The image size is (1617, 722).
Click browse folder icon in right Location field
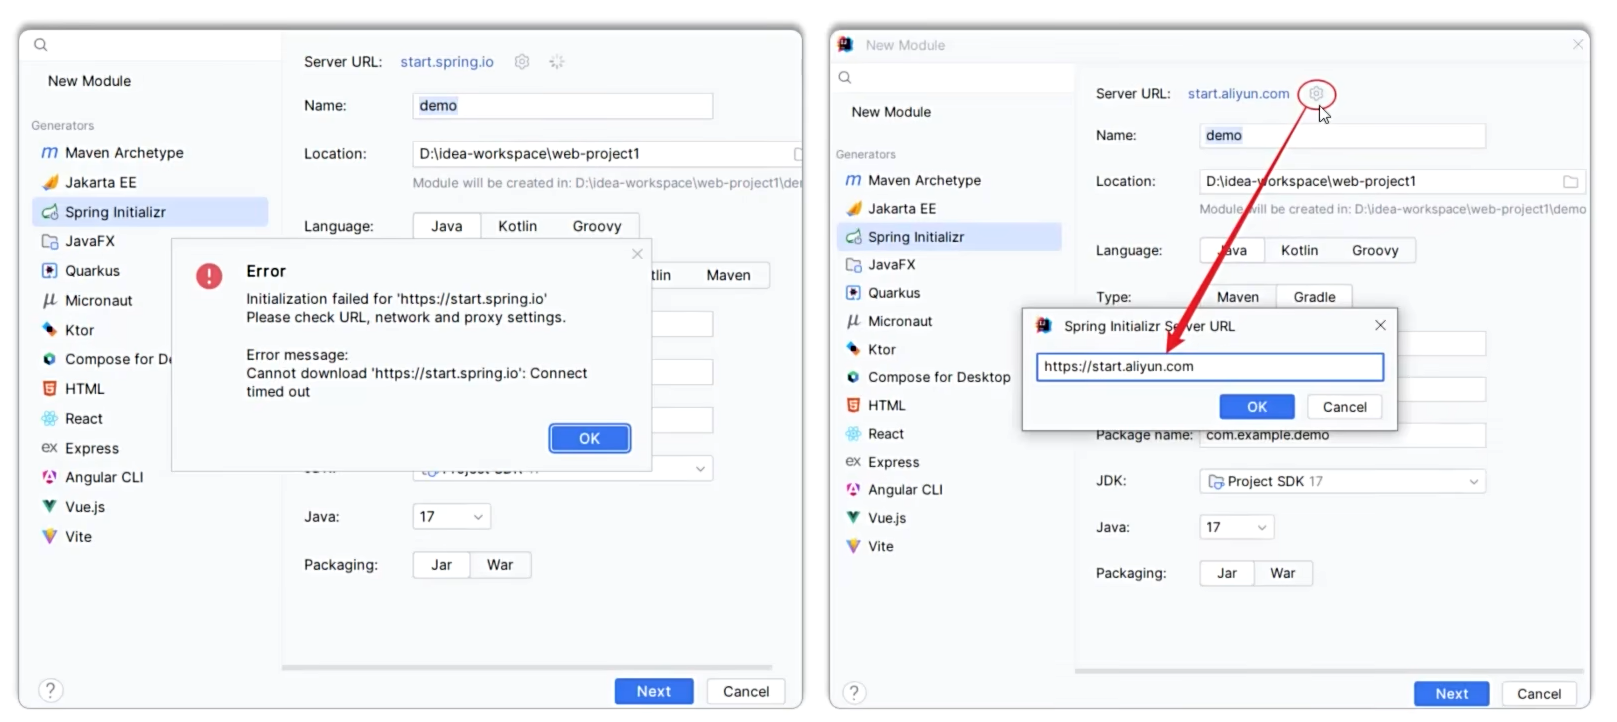tap(1571, 181)
